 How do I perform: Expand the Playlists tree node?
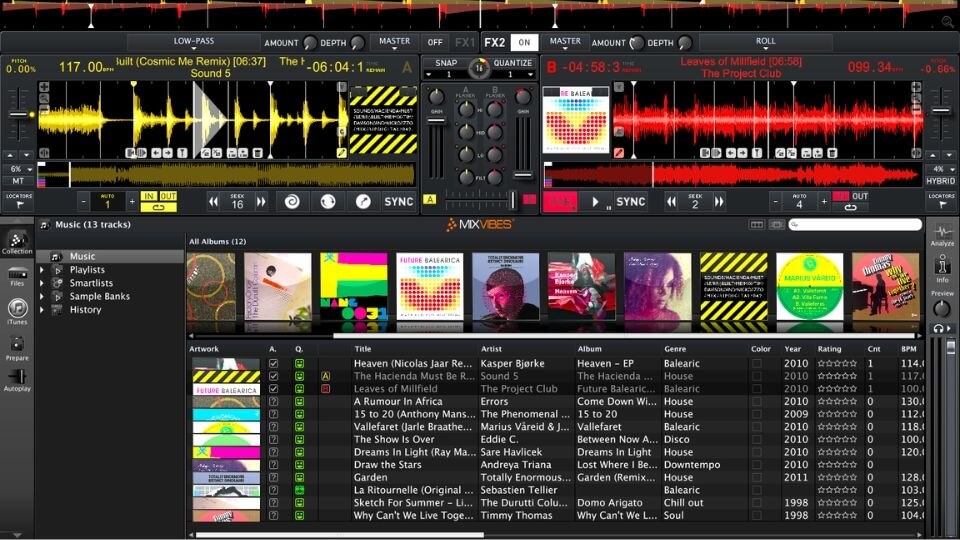point(42,269)
